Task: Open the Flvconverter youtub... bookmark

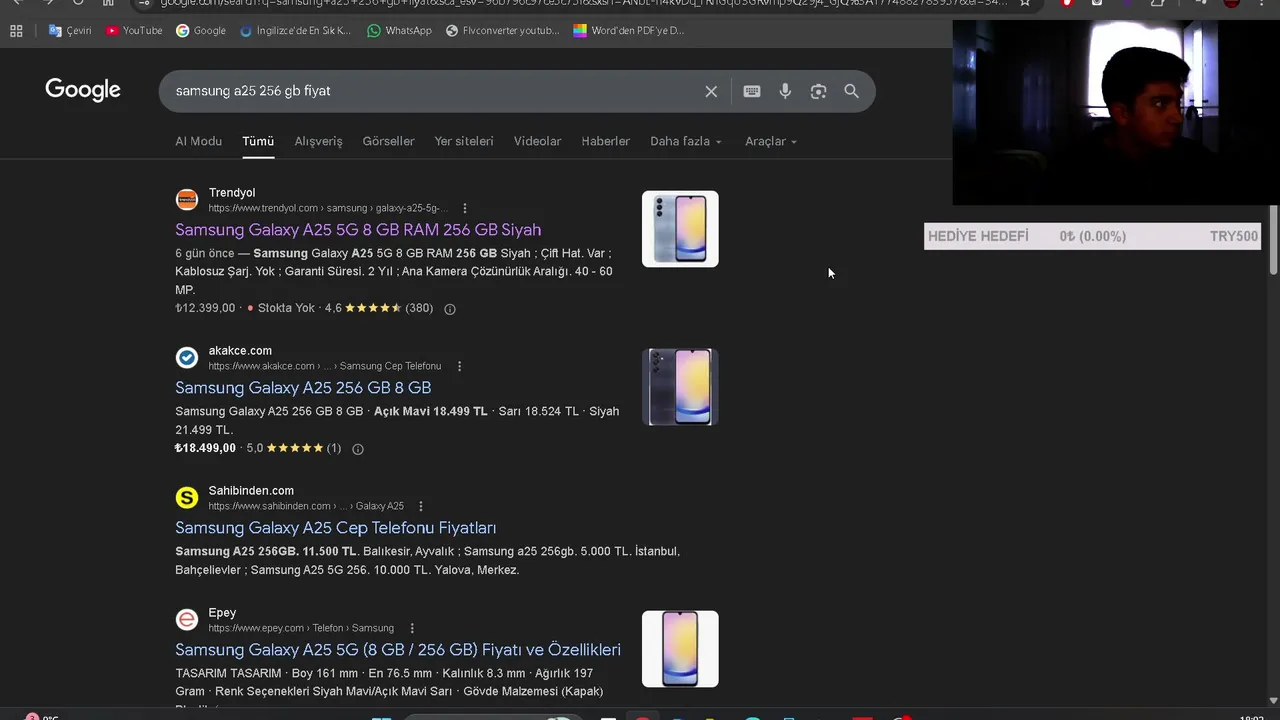Action: coord(502,31)
